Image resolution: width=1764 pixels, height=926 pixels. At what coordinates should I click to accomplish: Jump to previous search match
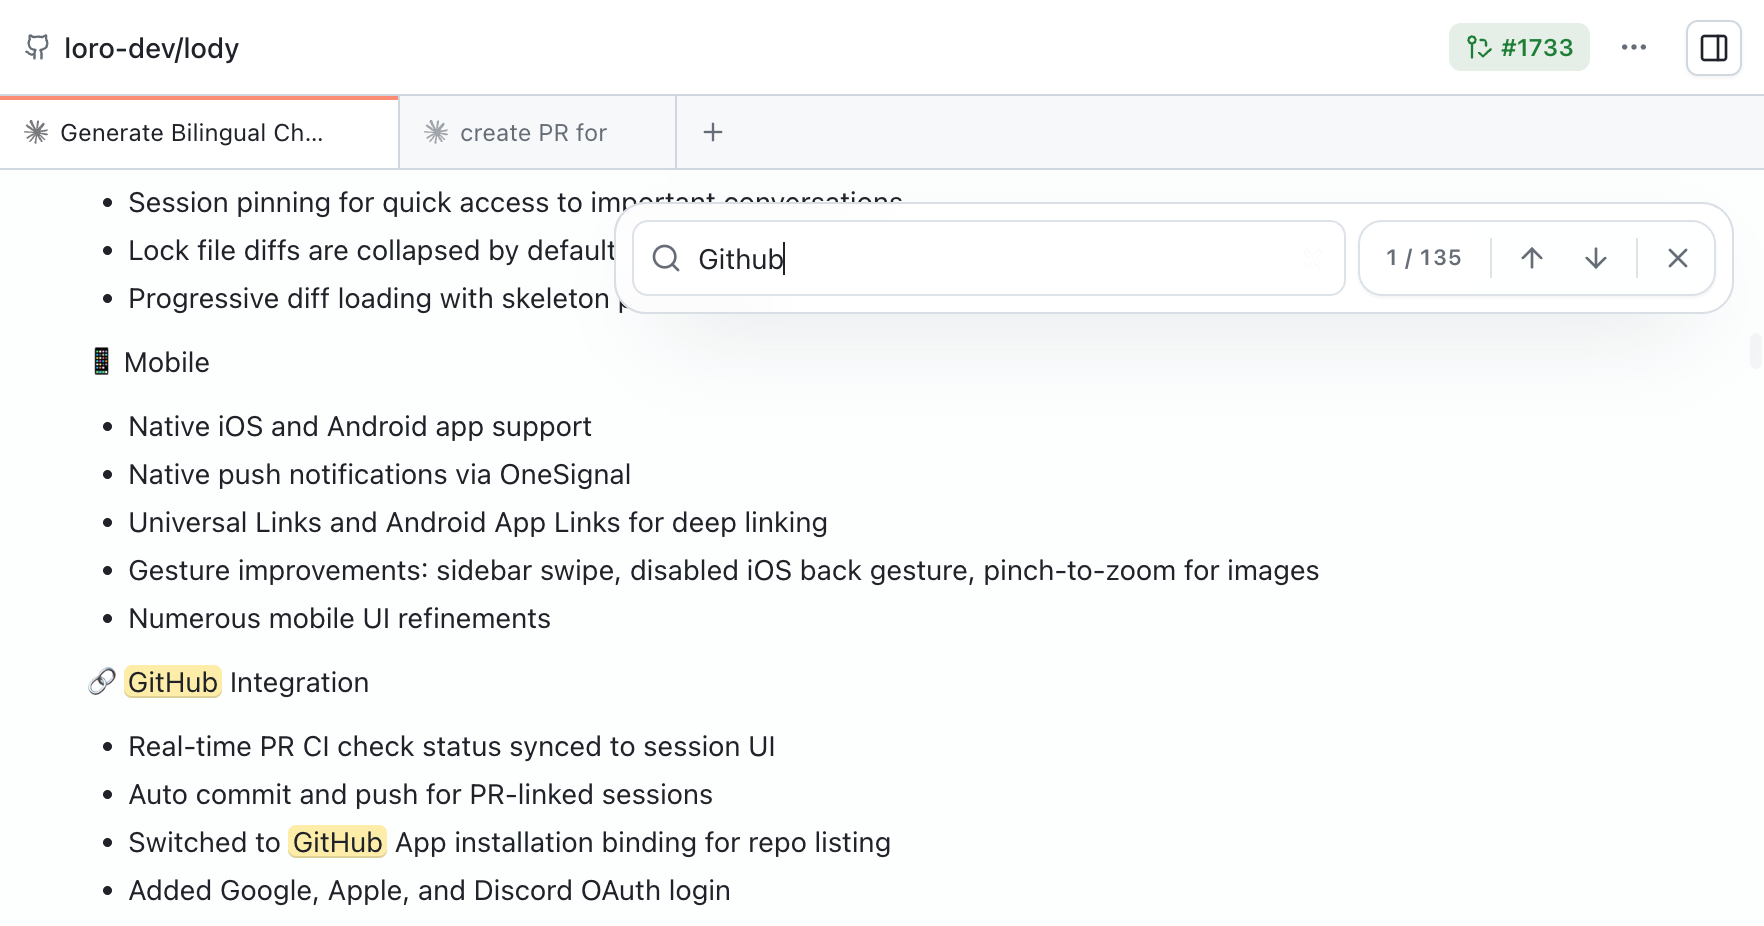click(1531, 258)
